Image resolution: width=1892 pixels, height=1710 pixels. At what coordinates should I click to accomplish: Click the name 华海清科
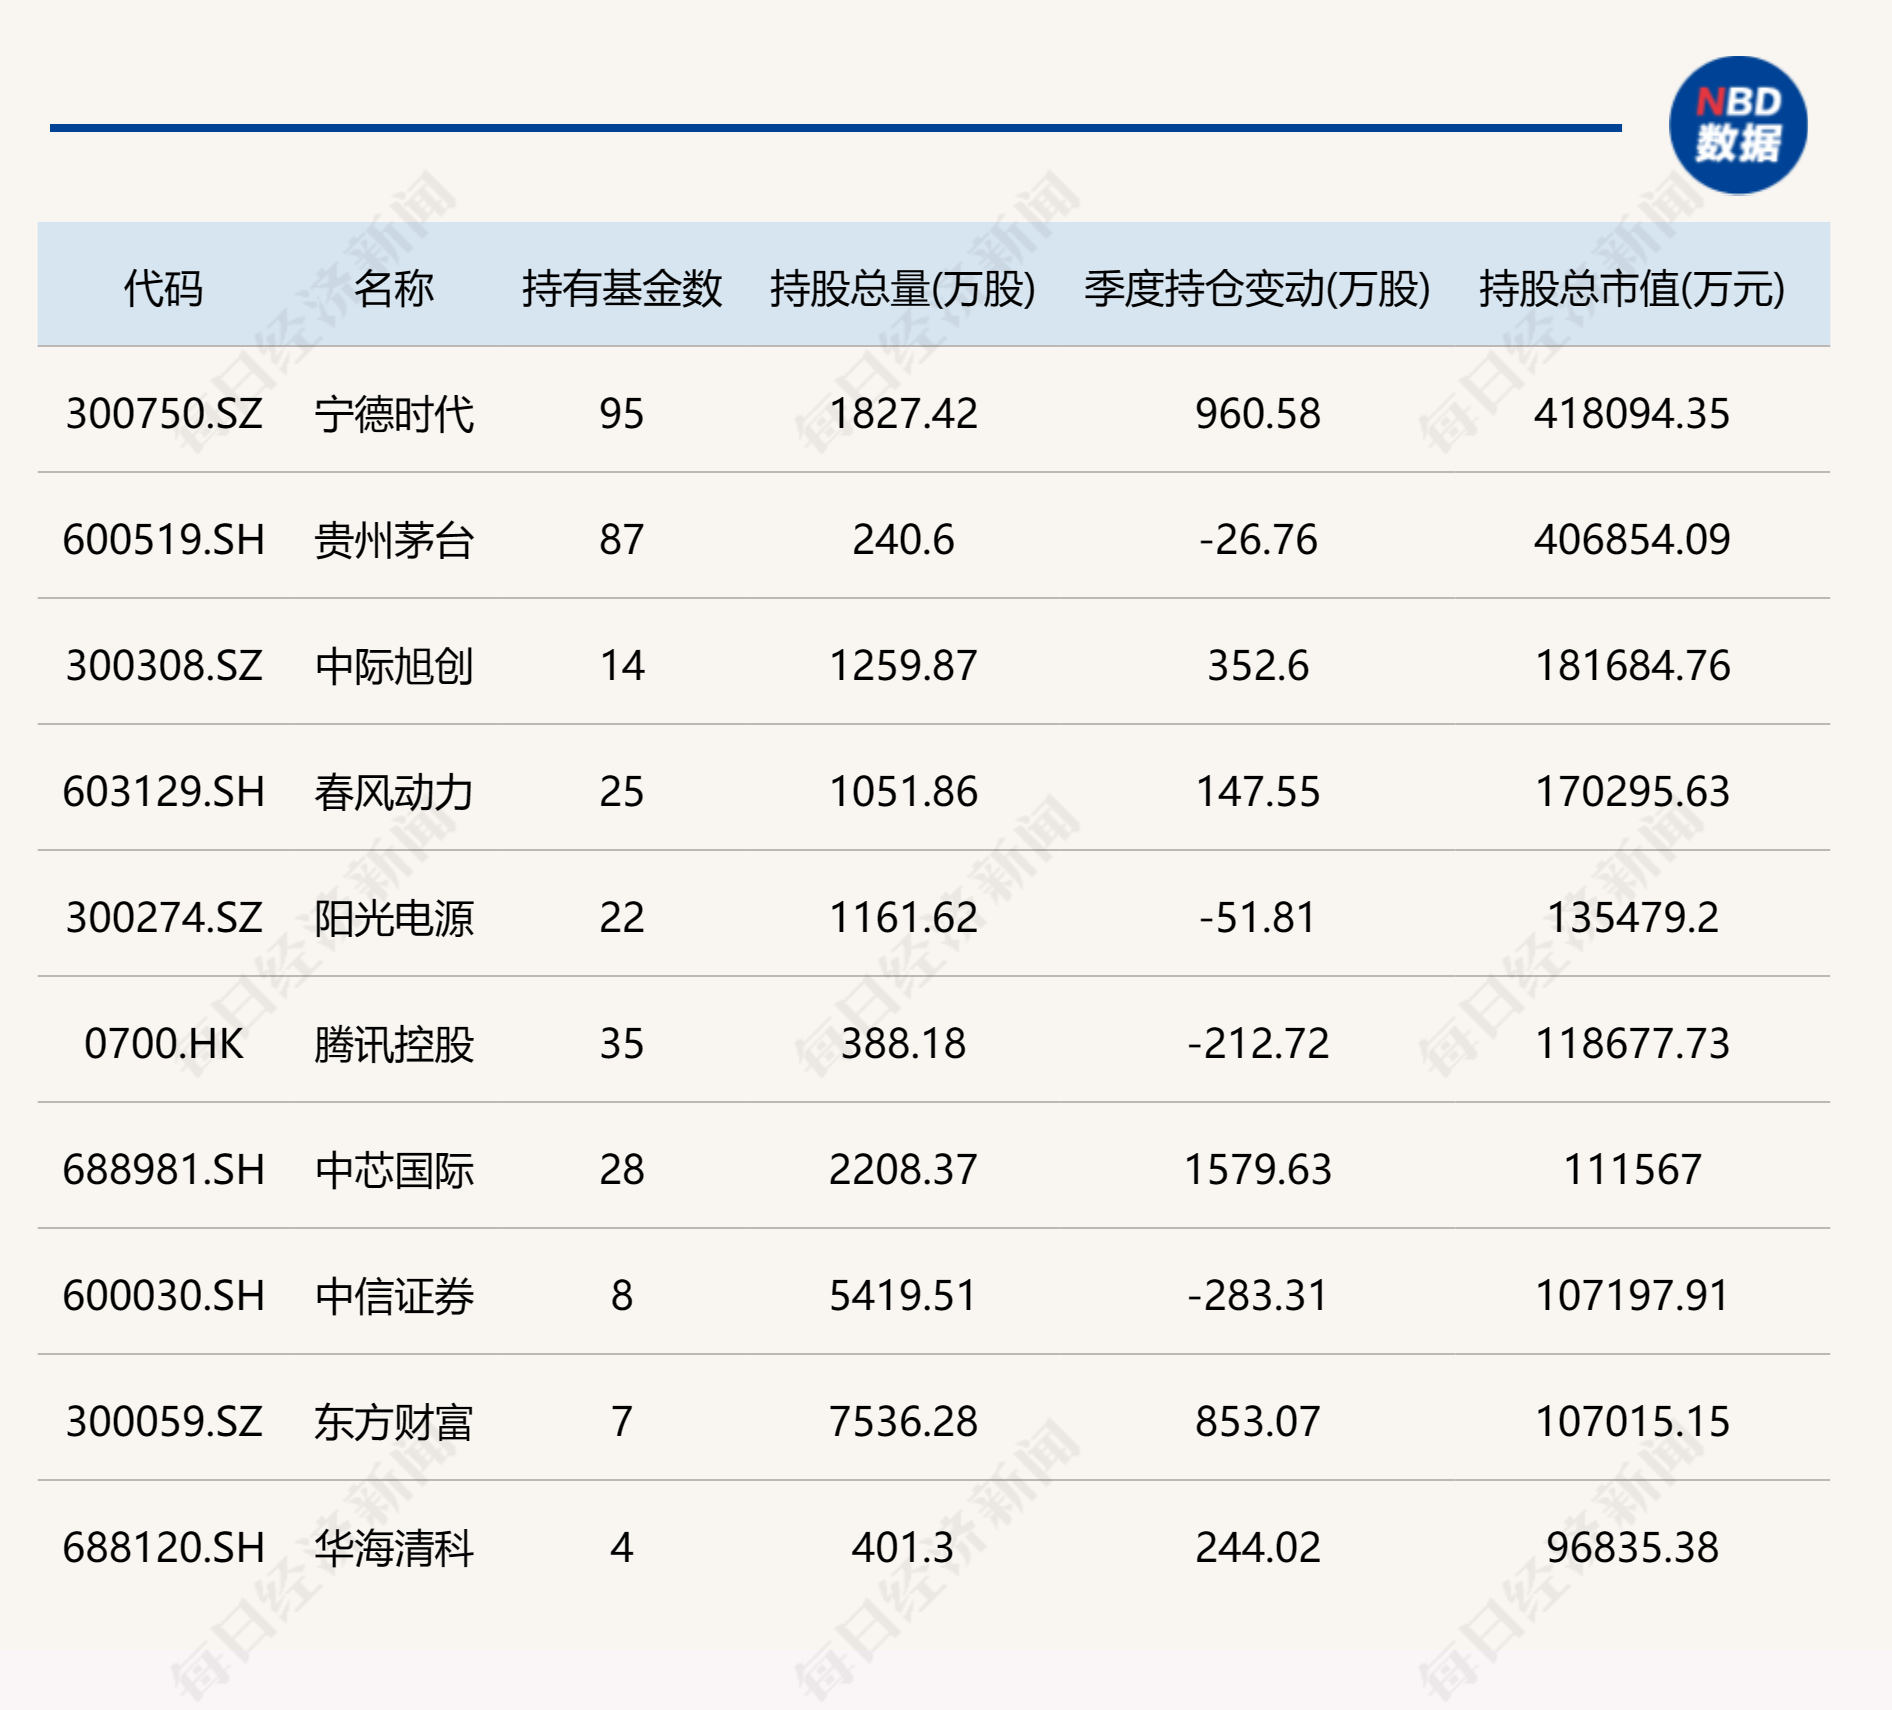coord(394,1548)
